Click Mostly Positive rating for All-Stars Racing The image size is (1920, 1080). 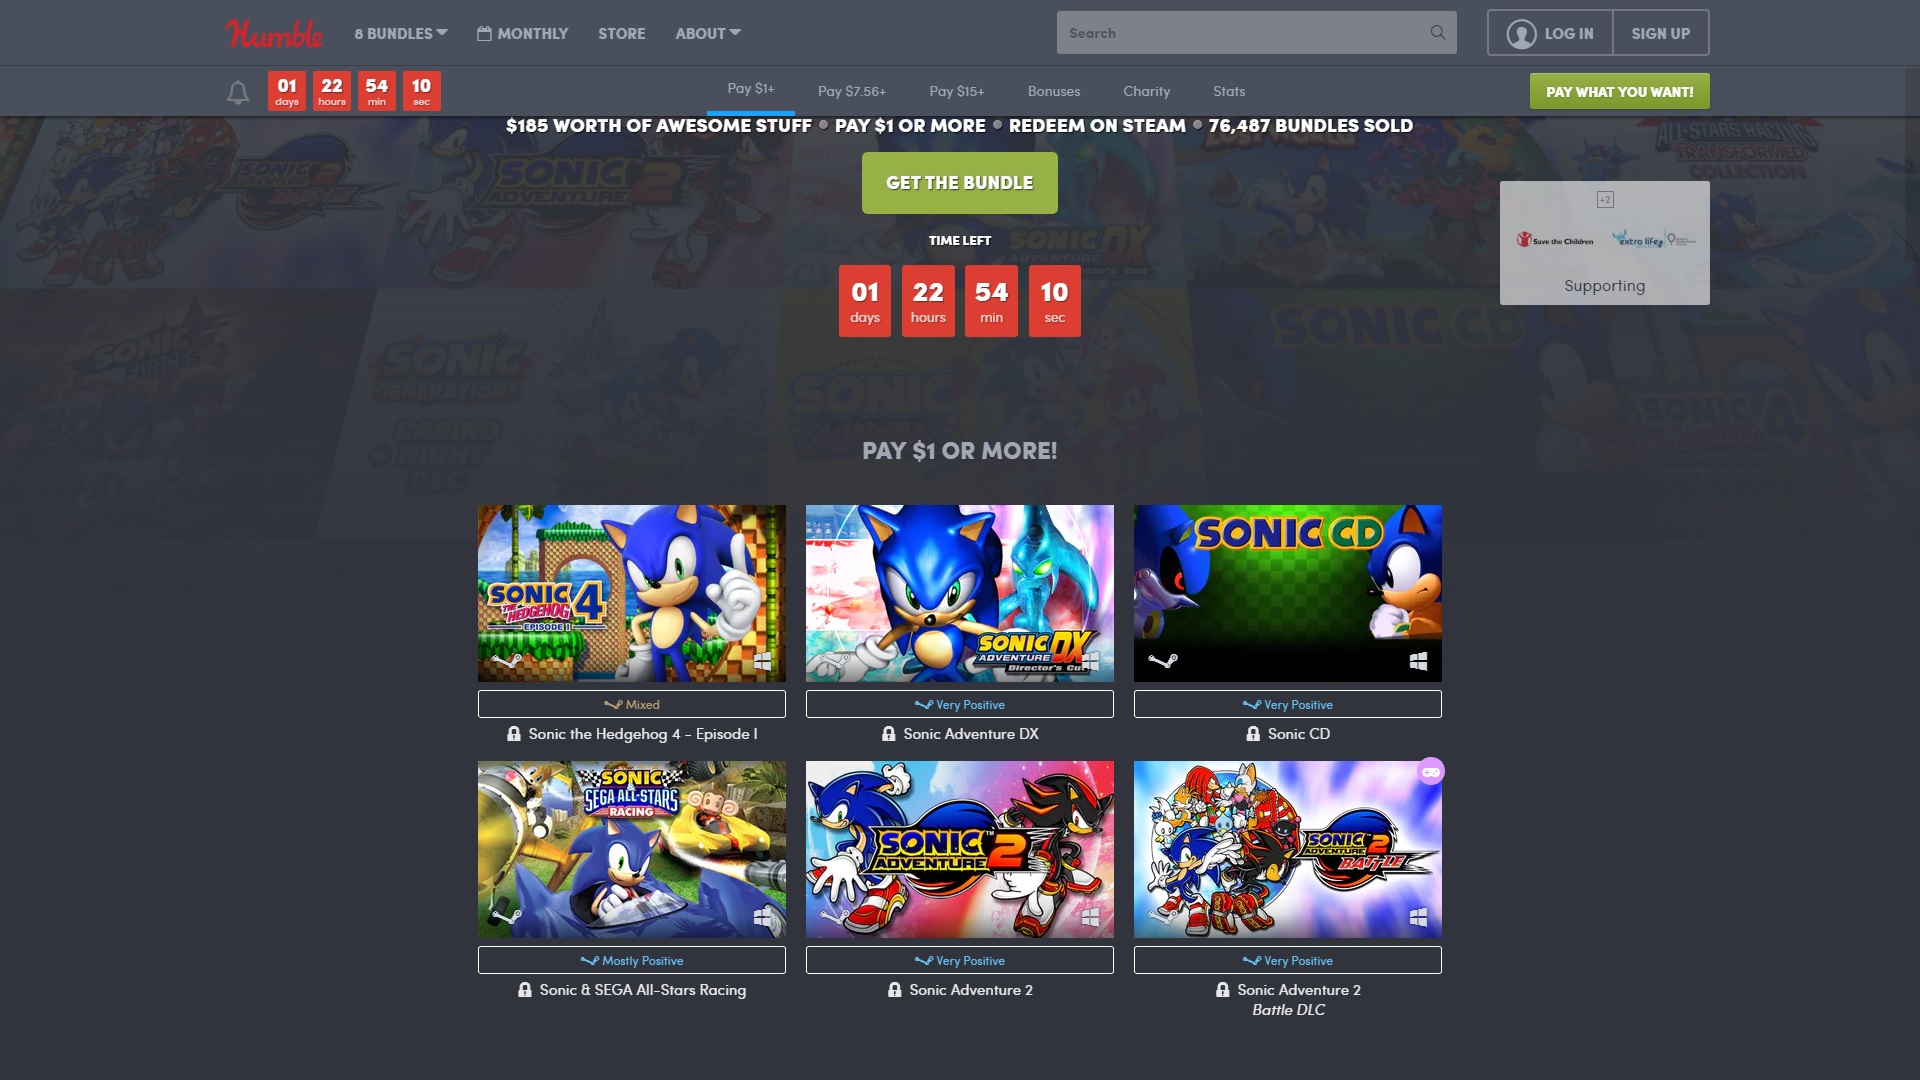(632, 960)
